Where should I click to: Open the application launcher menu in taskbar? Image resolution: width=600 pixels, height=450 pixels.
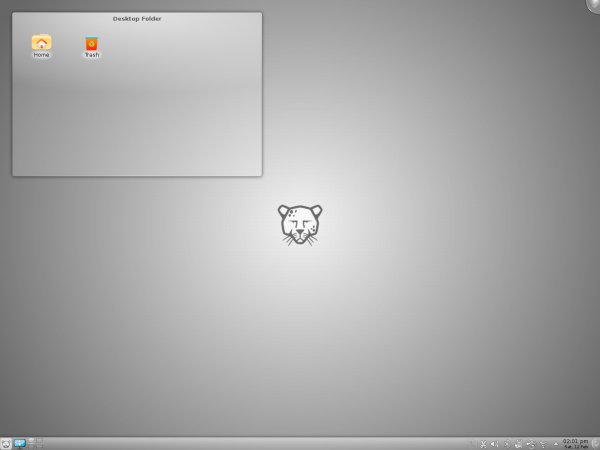(6, 444)
